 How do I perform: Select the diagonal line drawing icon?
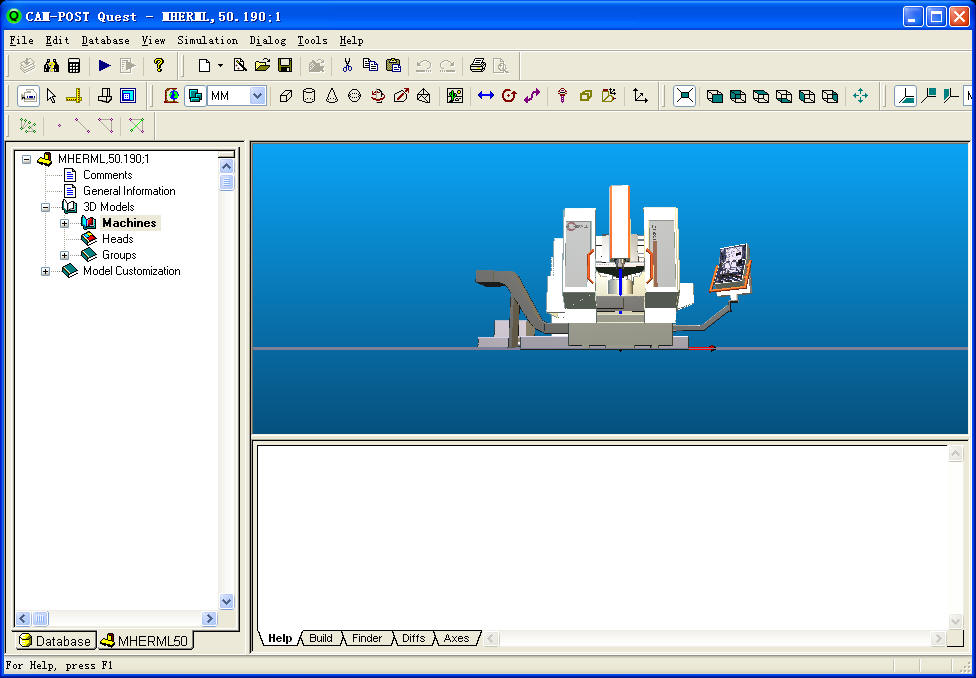pyautogui.click(x=82, y=126)
